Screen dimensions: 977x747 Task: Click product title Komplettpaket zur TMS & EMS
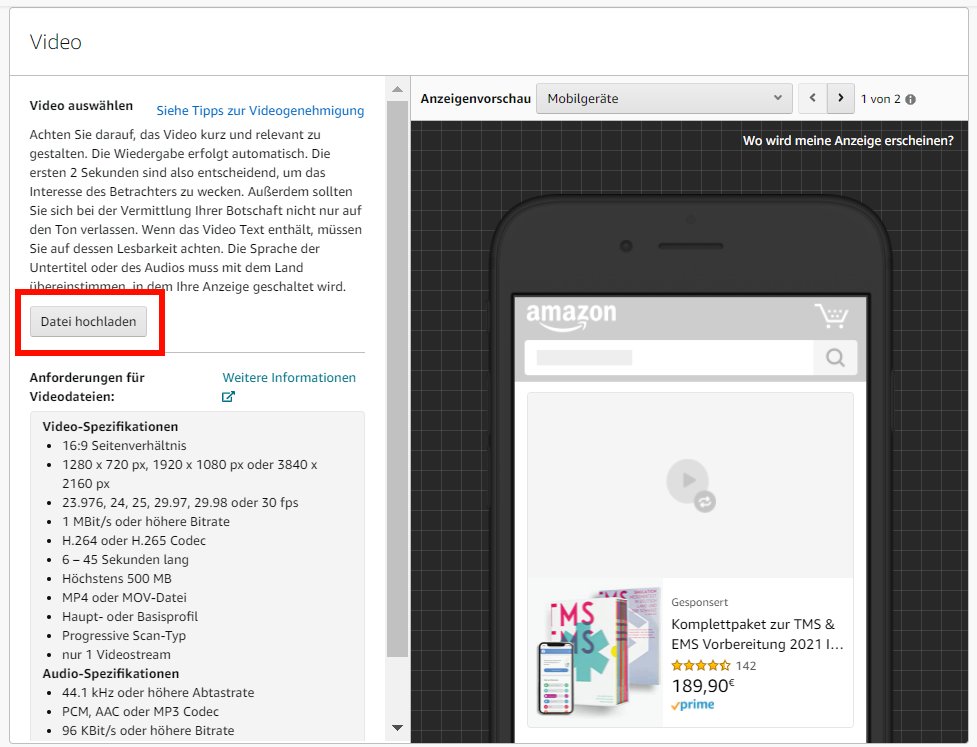pos(757,634)
